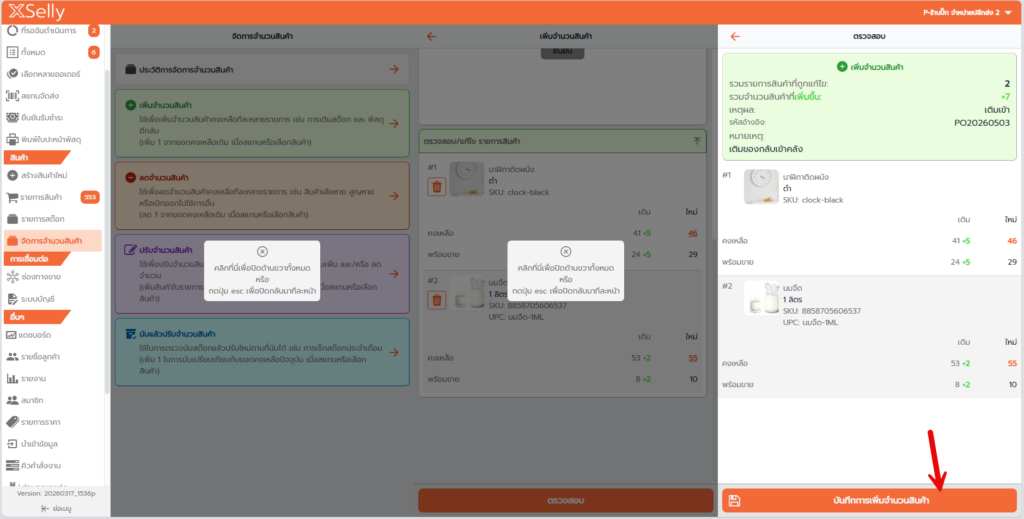The width and height of the screenshot is (1024, 519).
Task: Click back arrow in เพิ่มจำนวนสินค้า panel header
Action: coord(432,36)
